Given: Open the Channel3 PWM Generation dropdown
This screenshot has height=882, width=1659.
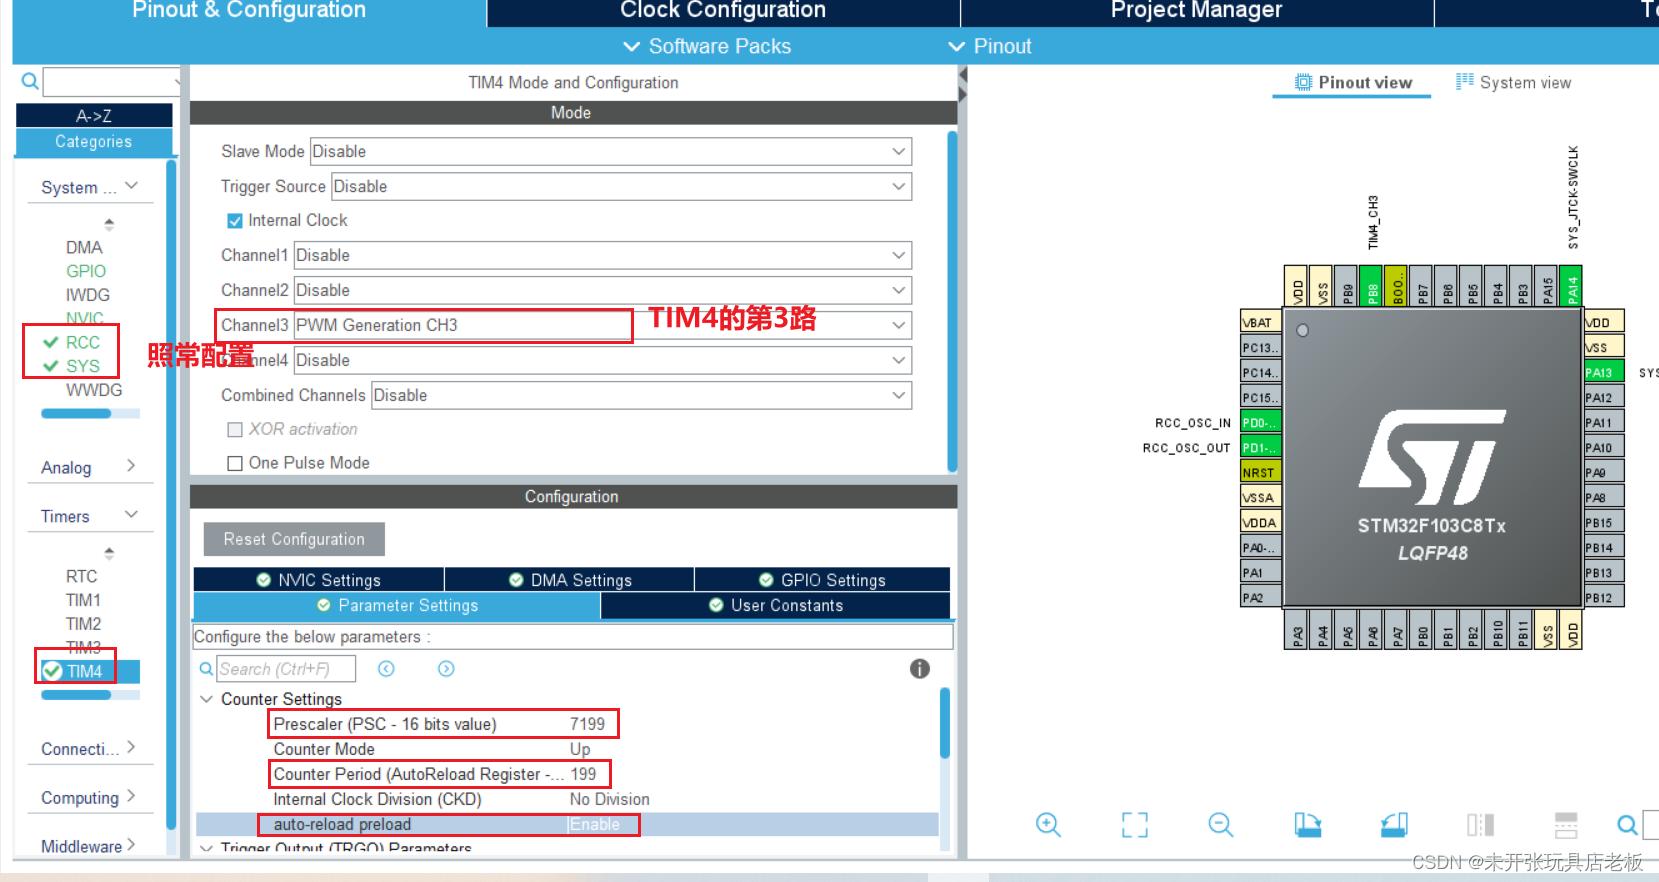Looking at the screenshot, I should coord(603,325).
